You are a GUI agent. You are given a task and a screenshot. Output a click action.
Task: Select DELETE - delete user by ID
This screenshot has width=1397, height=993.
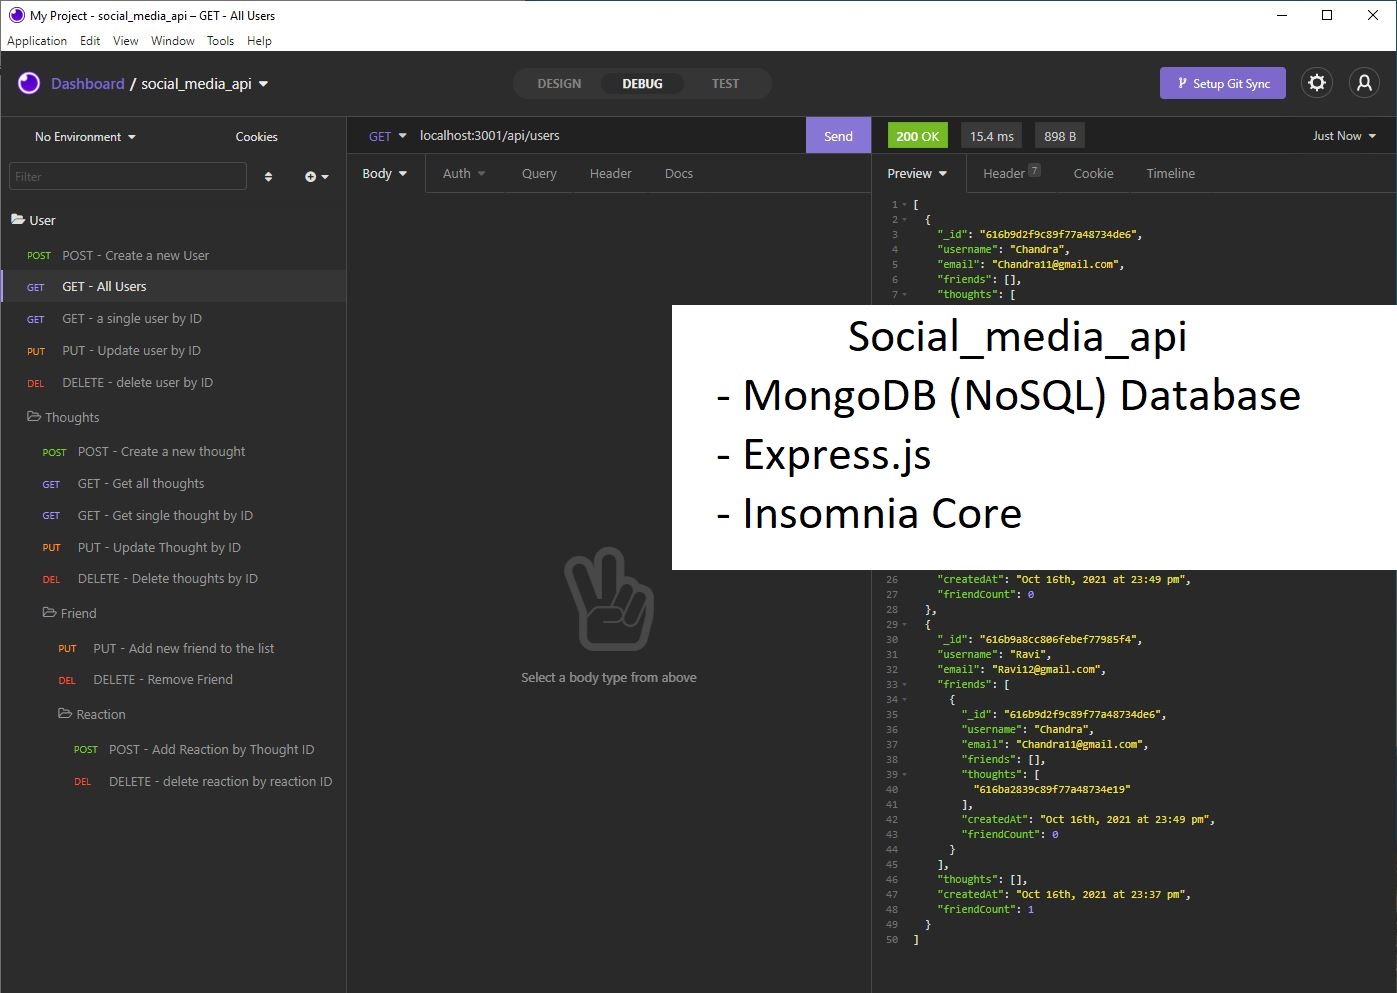[x=173, y=383]
